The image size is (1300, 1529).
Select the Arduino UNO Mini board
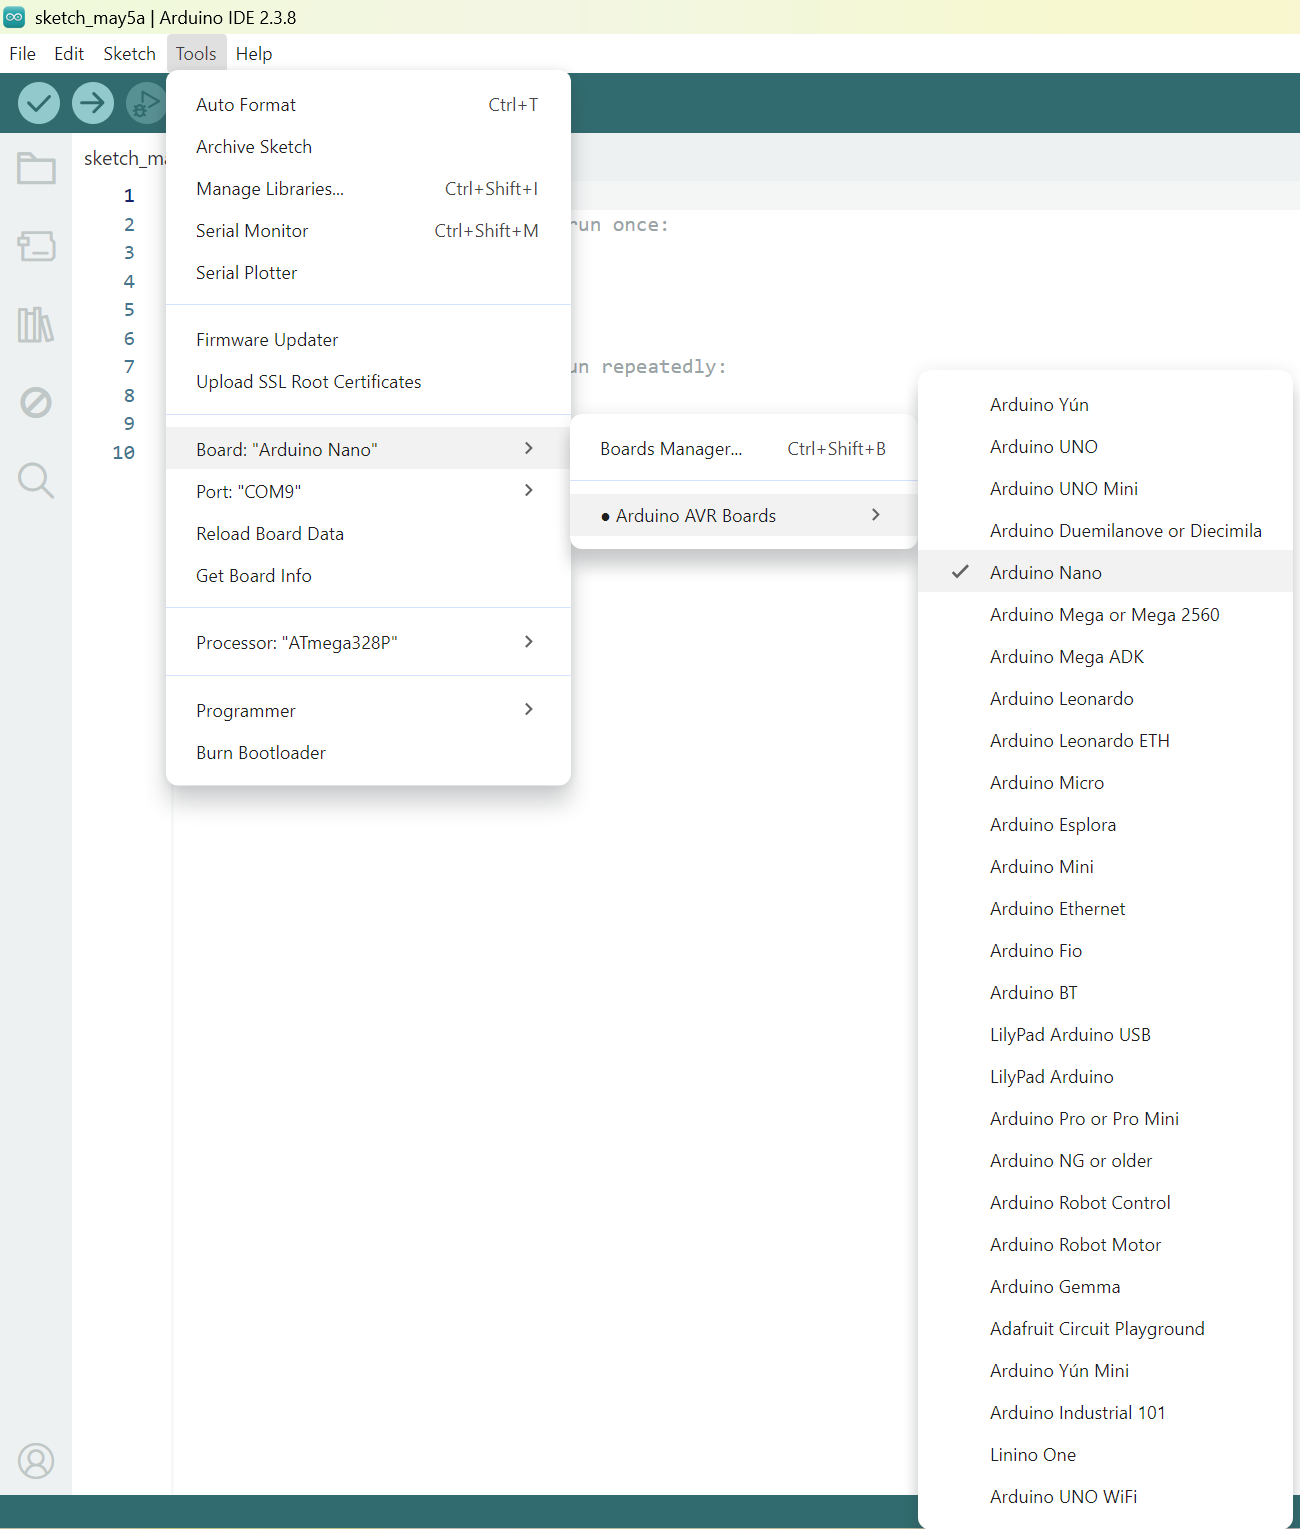click(1105, 488)
